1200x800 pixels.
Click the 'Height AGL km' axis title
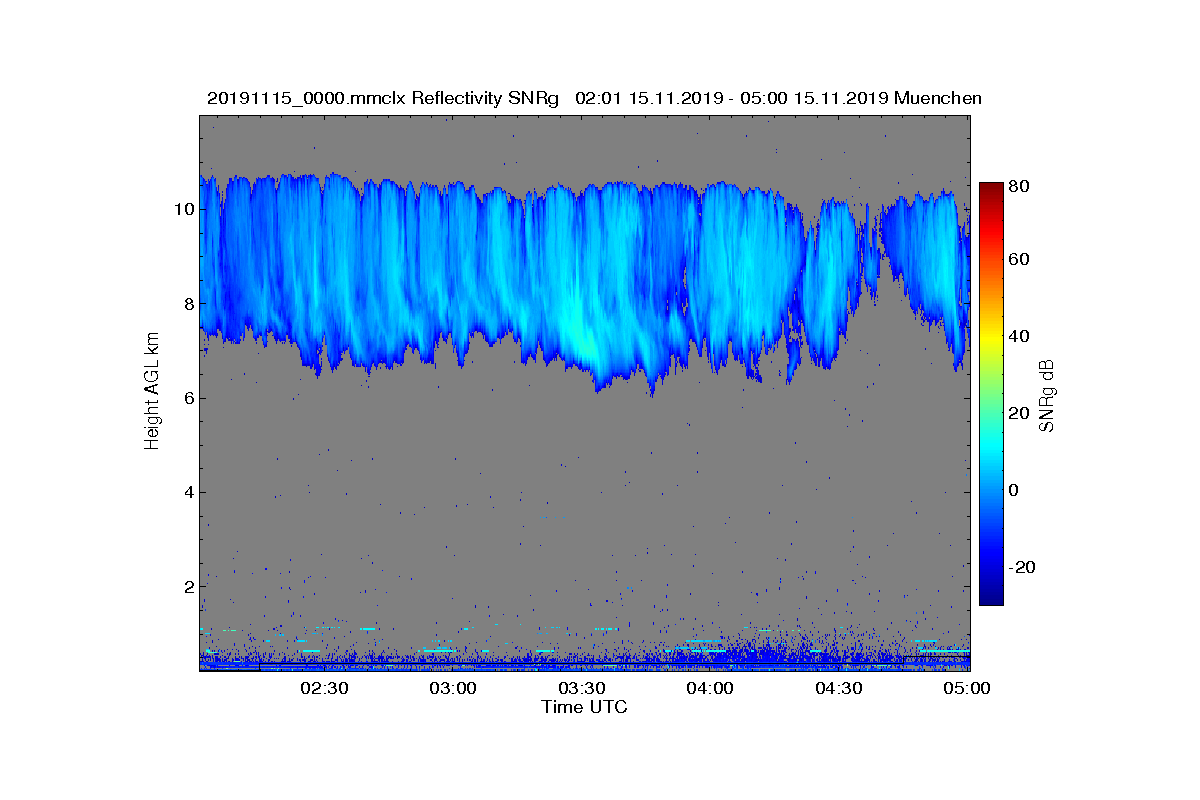point(152,392)
